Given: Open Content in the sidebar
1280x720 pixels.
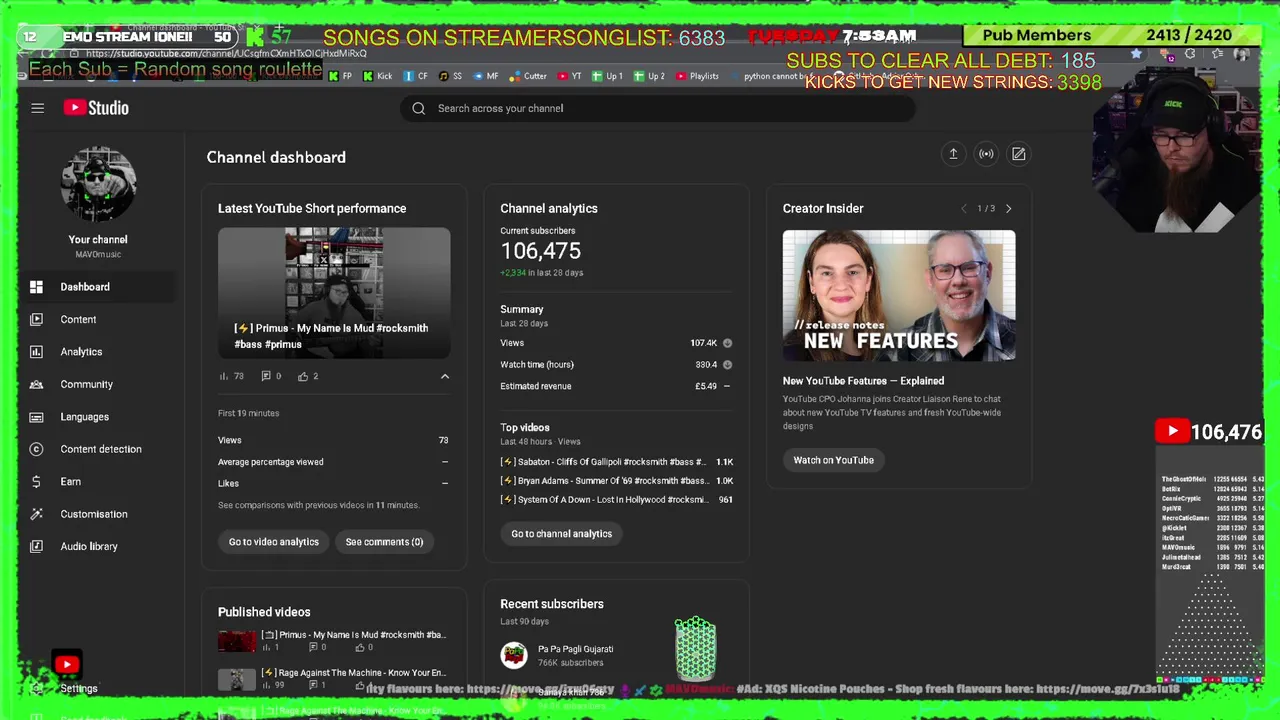Looking at the screenshot, I should click(98, 319).
